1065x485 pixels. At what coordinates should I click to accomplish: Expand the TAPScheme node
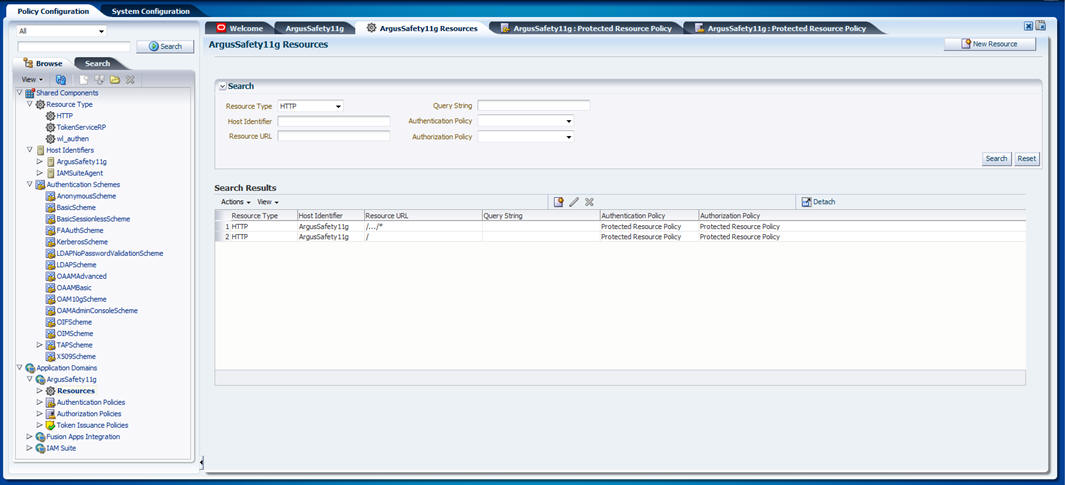(x=39, y=345)
